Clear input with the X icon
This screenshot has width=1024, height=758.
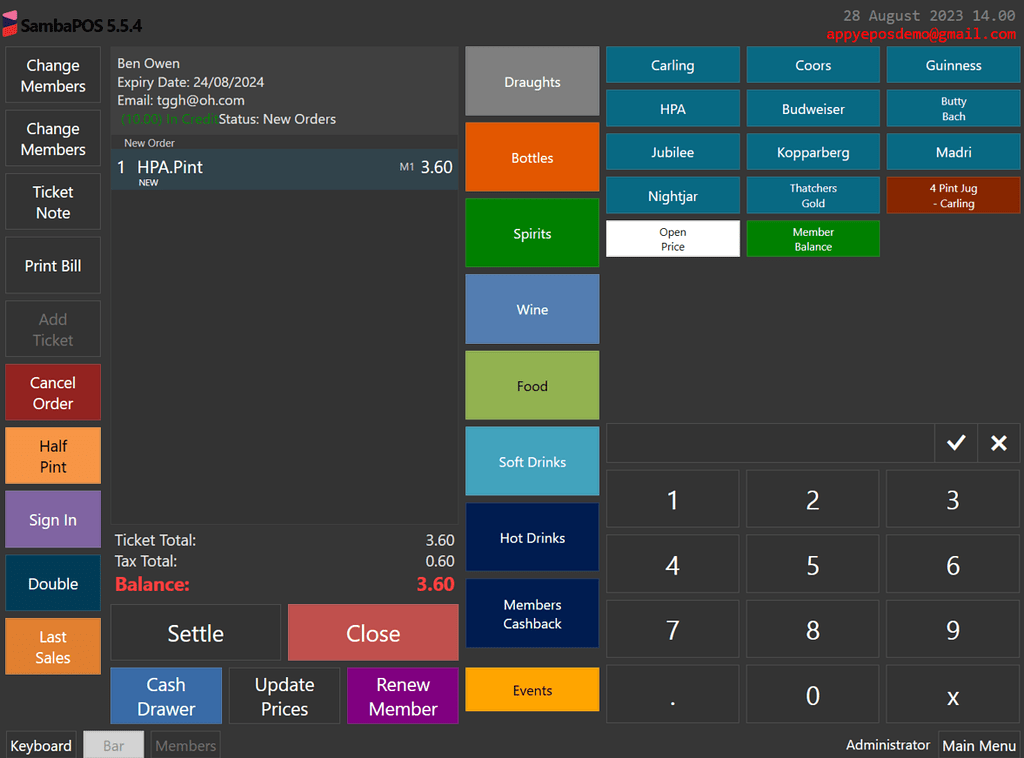point(997,443)
